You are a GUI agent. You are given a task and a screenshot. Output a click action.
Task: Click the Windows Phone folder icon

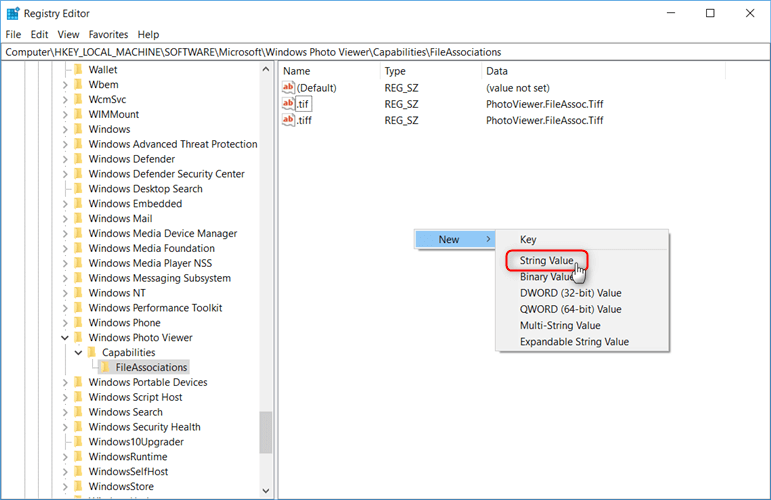78,323
